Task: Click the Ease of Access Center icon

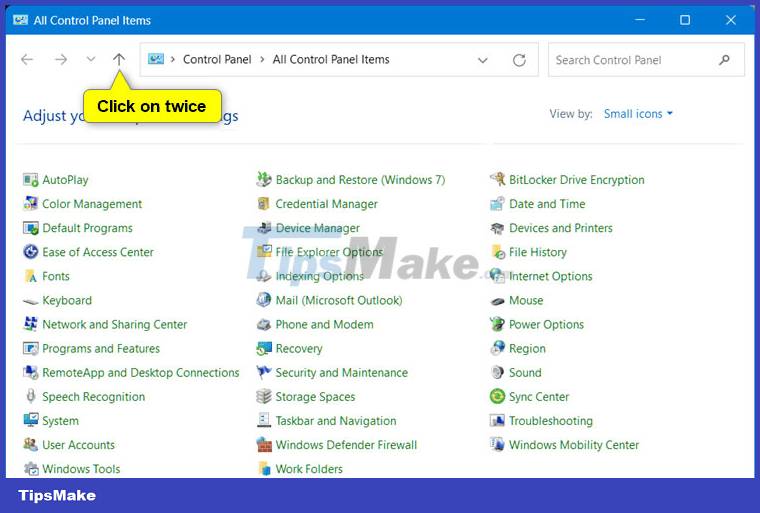Action: pyautogui.click(x=31, y=252)
